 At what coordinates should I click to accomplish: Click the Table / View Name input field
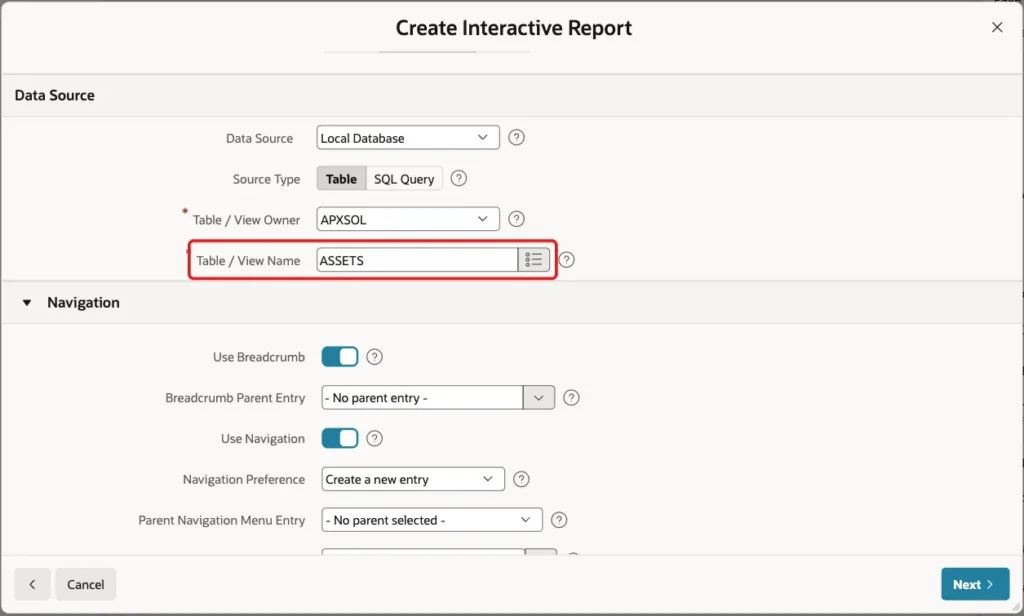point(417,260)
